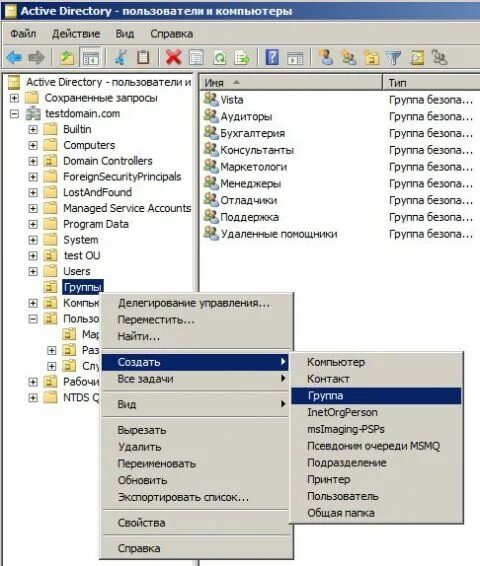480x566 pixels.
Task: Click the red X Delete icon
Action: coord(173,57)
